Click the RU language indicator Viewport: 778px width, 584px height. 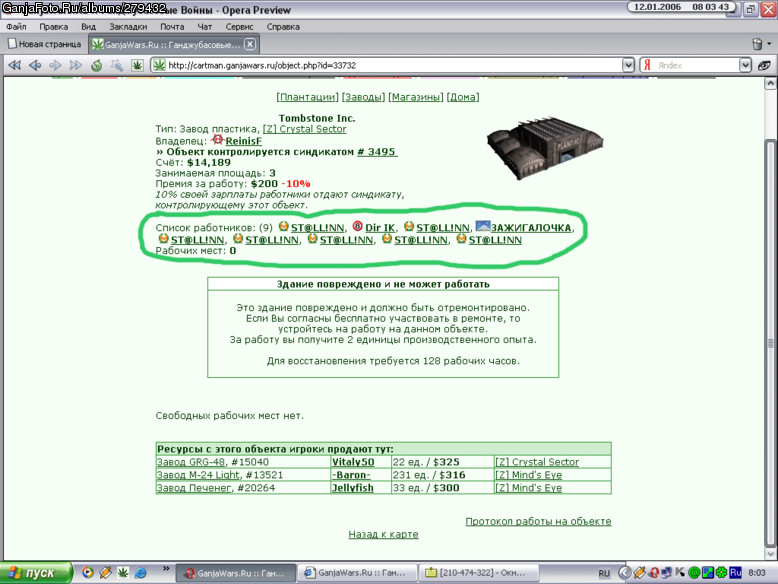[604, 573]
